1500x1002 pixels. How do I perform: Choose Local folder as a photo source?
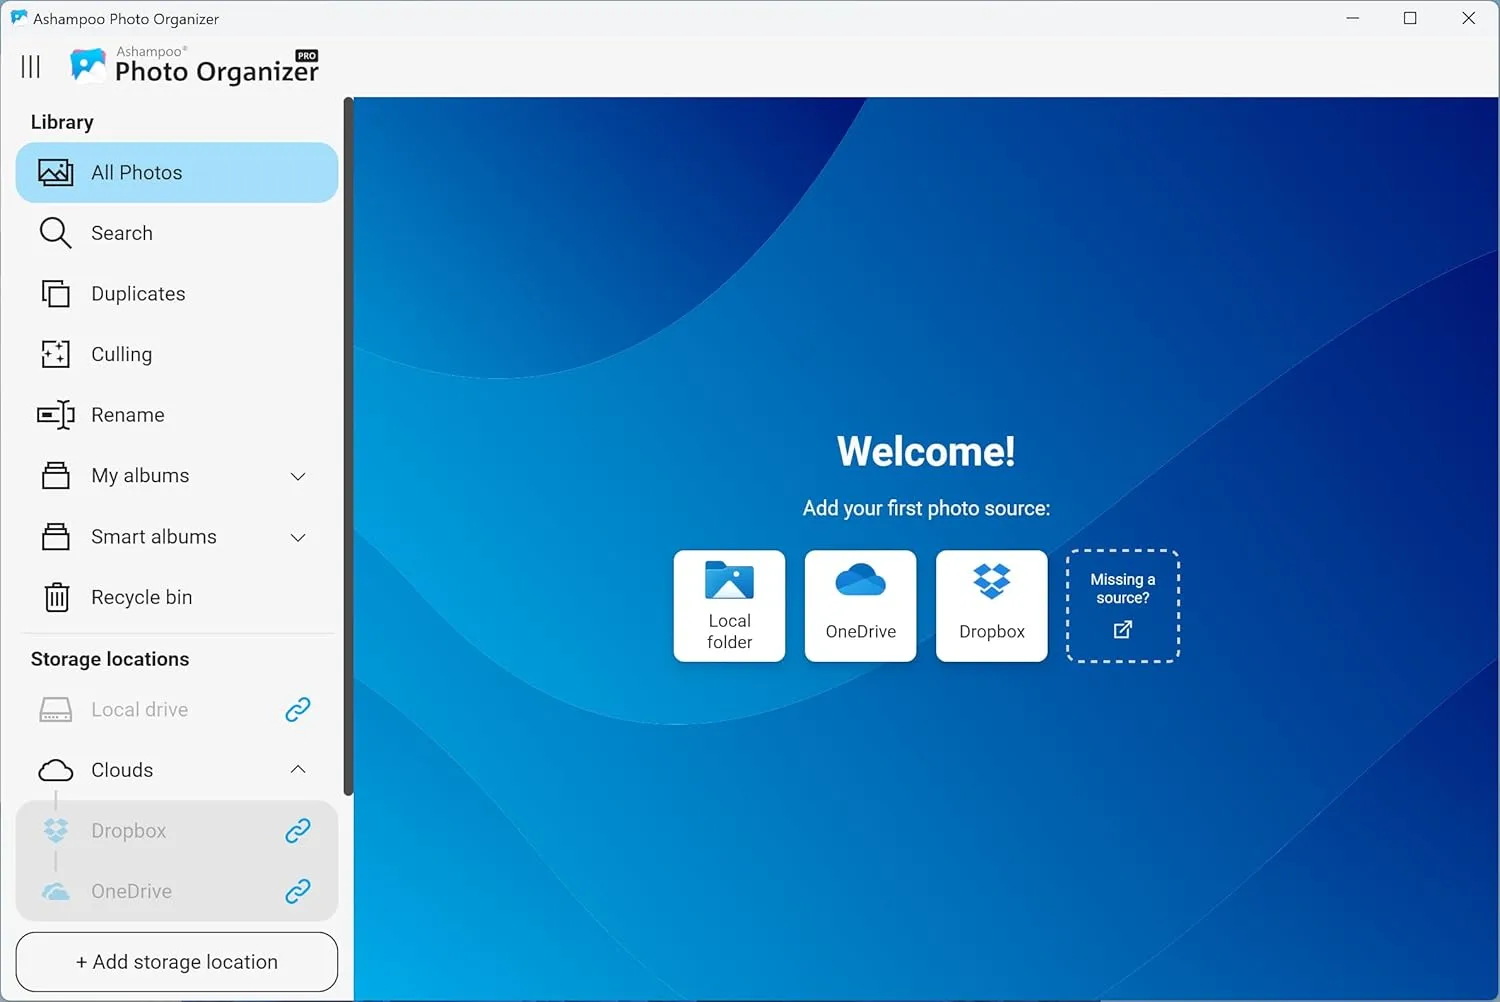tap(729, 606)
